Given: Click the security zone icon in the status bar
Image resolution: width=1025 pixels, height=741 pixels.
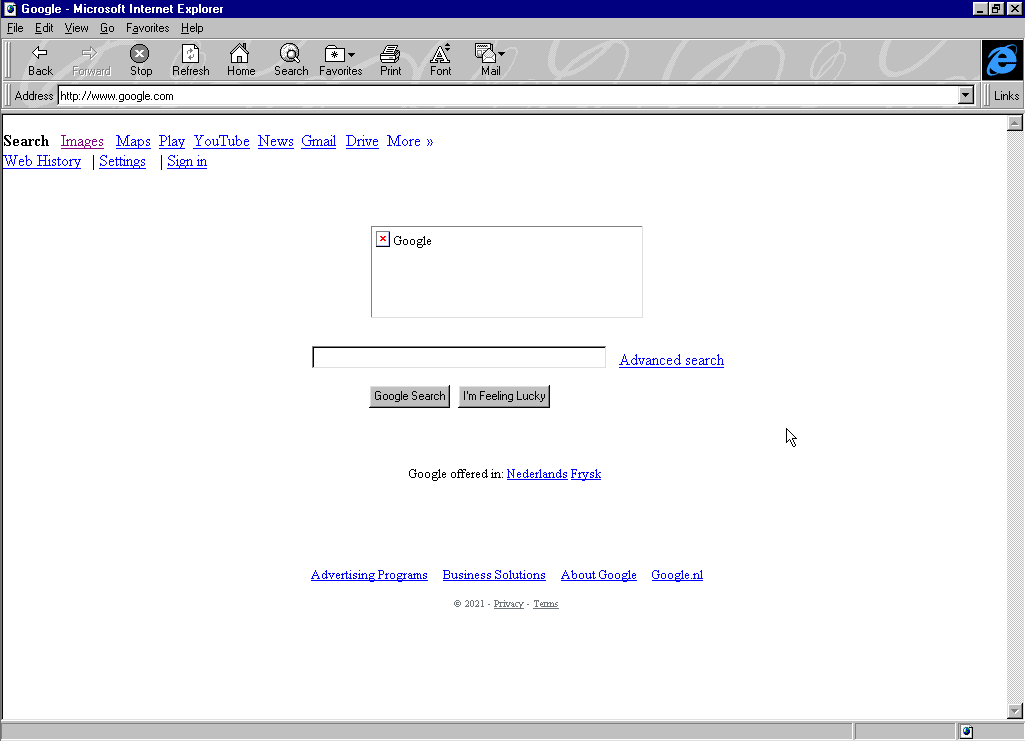Looking at the screenshot, I should tap(967, 732).
